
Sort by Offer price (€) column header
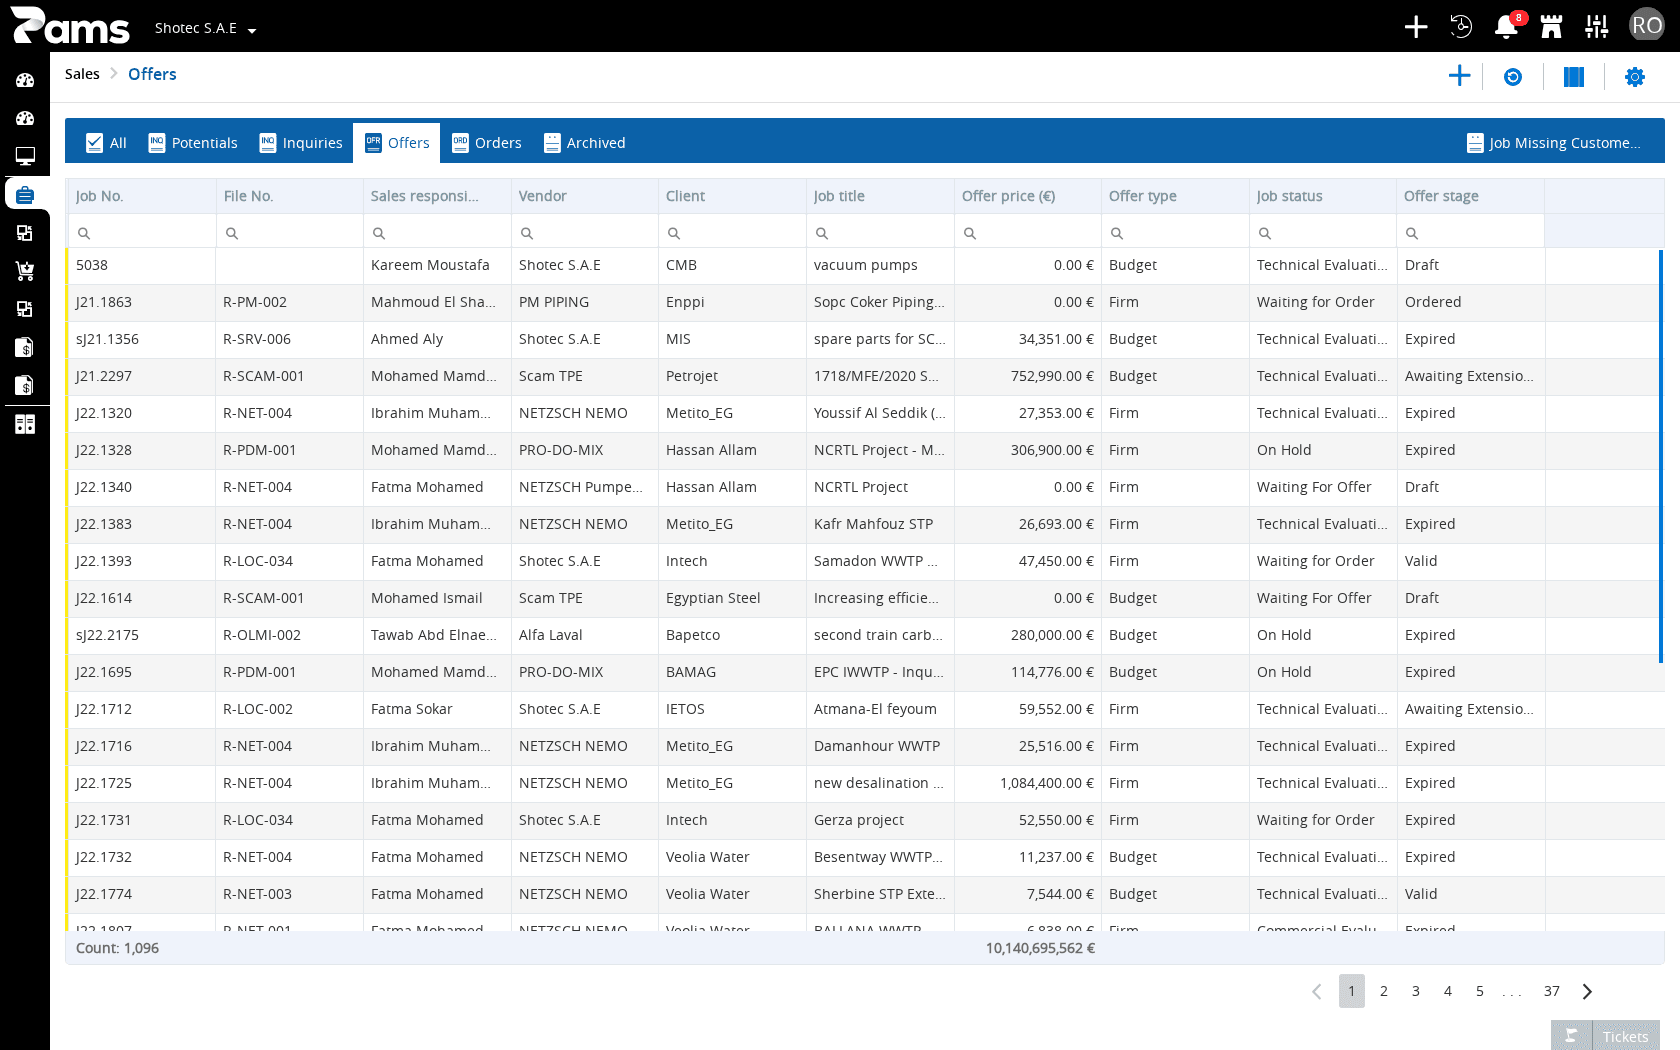tap(1027, 196)
